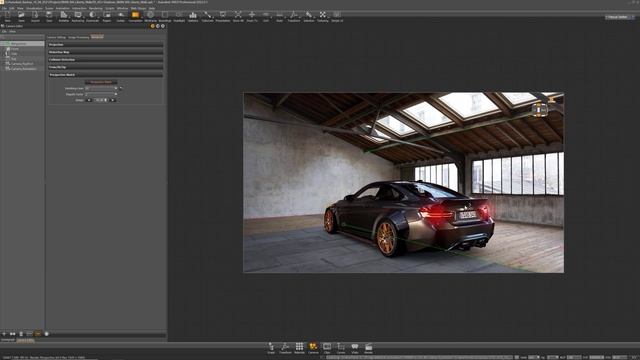Open the Materials module from the bottom bar
Viewport: 640px width, 360px height.
point(299,348)
